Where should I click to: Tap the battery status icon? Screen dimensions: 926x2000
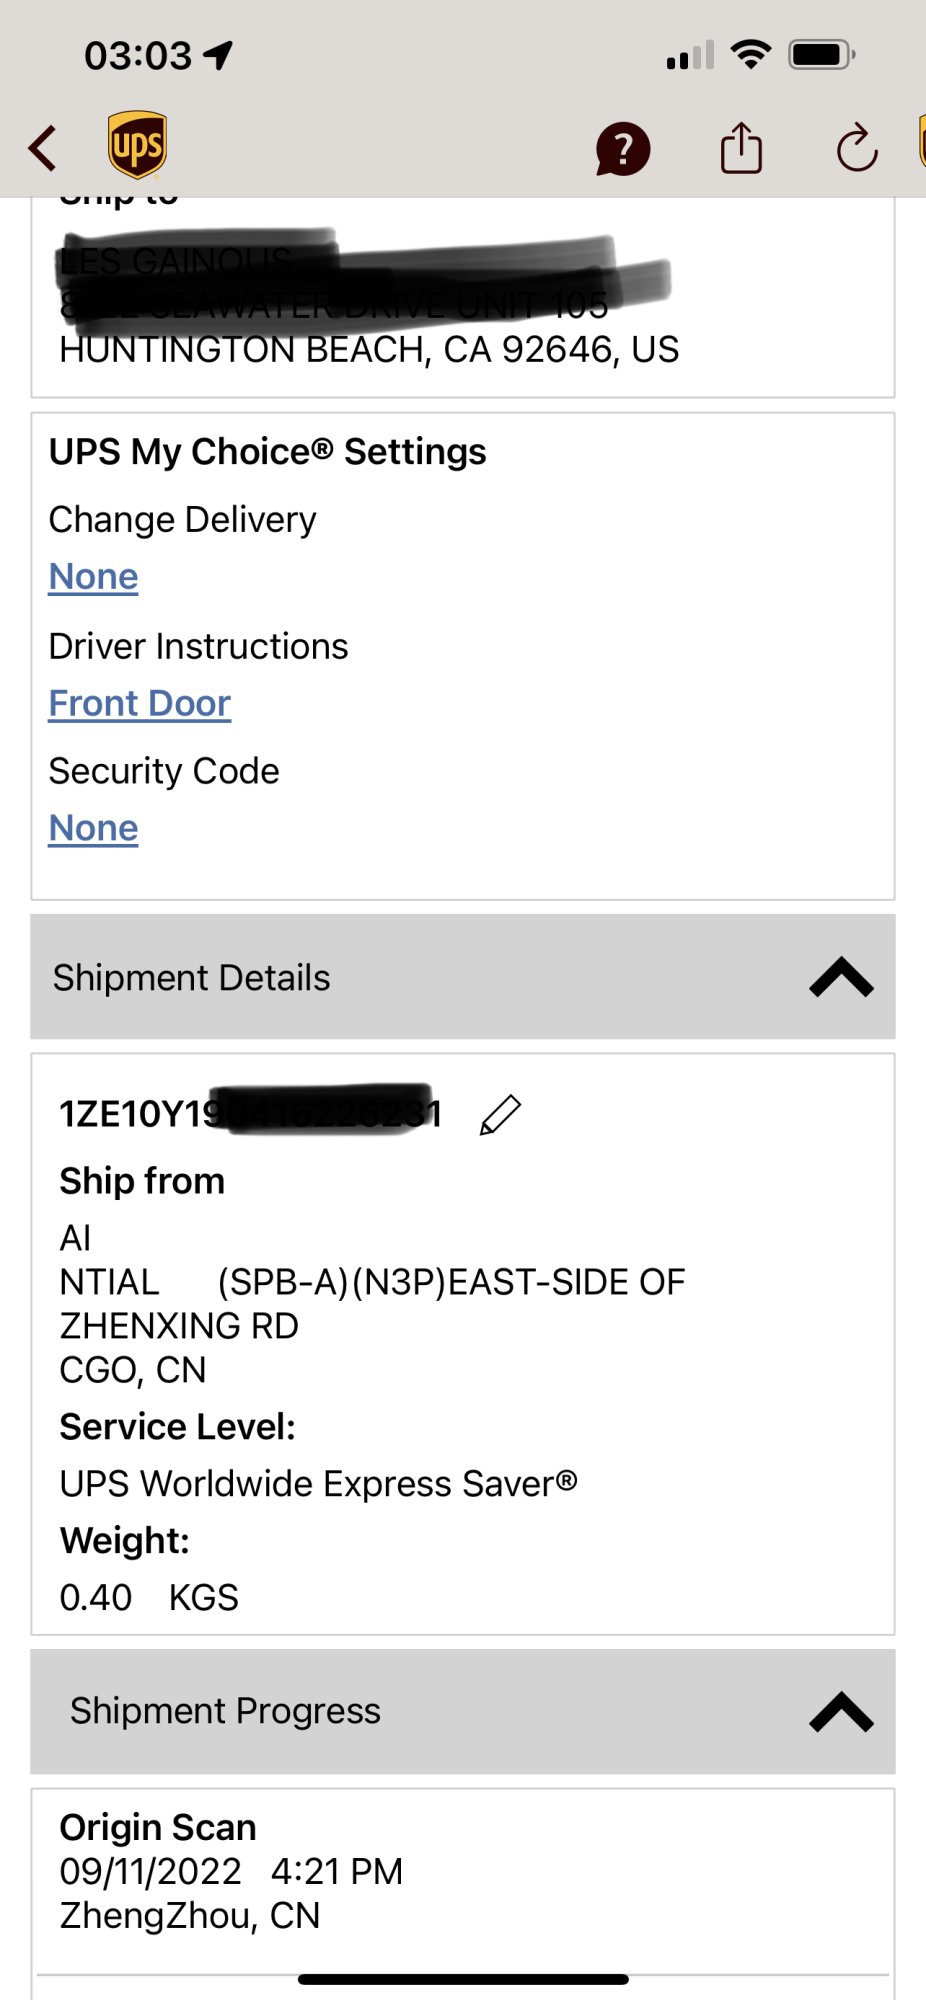[822, 55]
